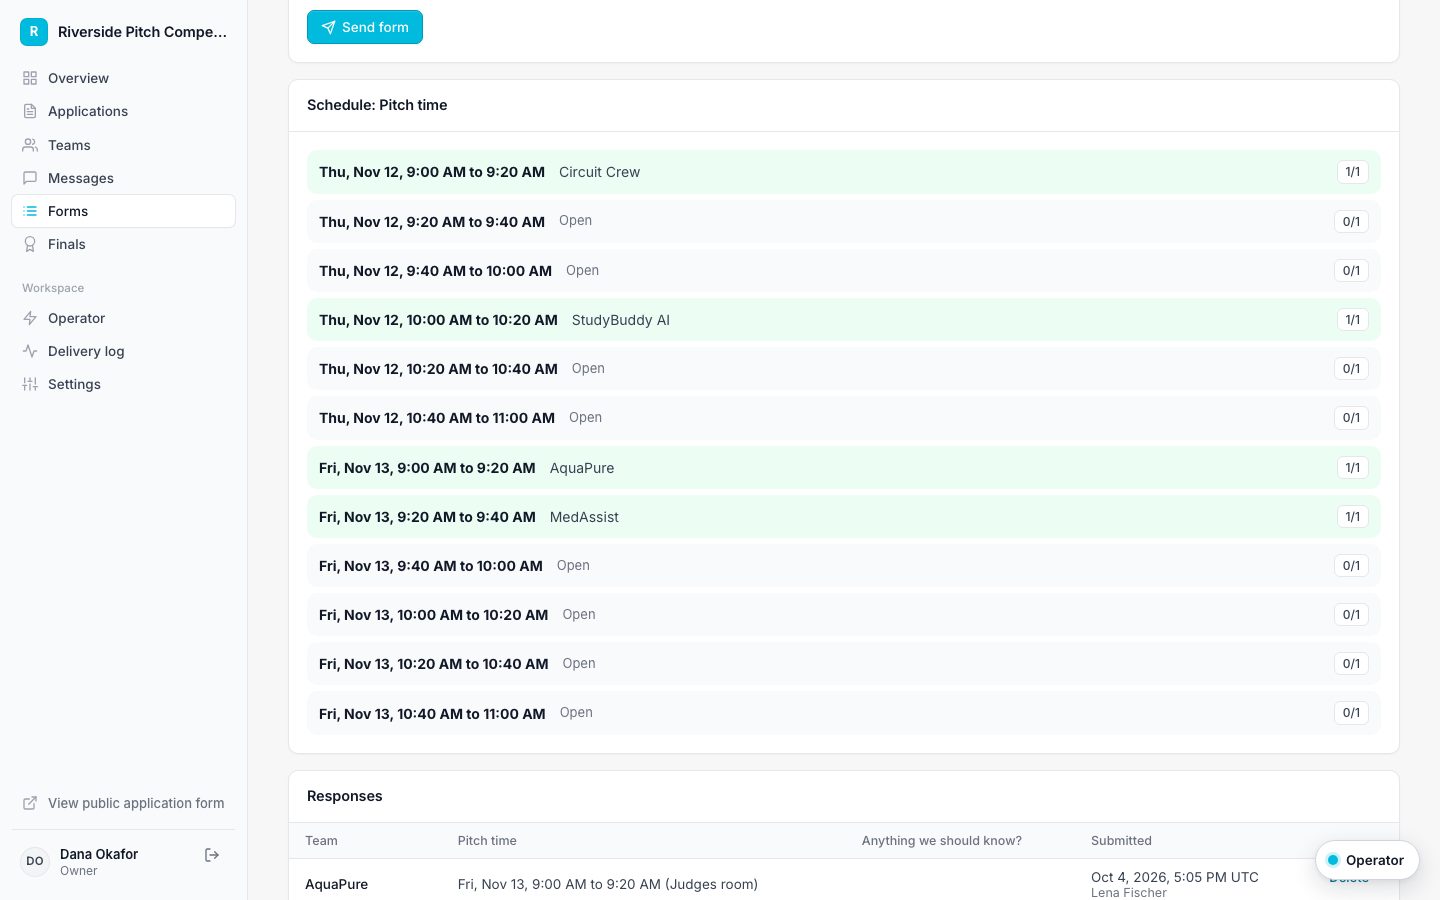
Task: Open the Teams section
Action: (x=123, y=145)
